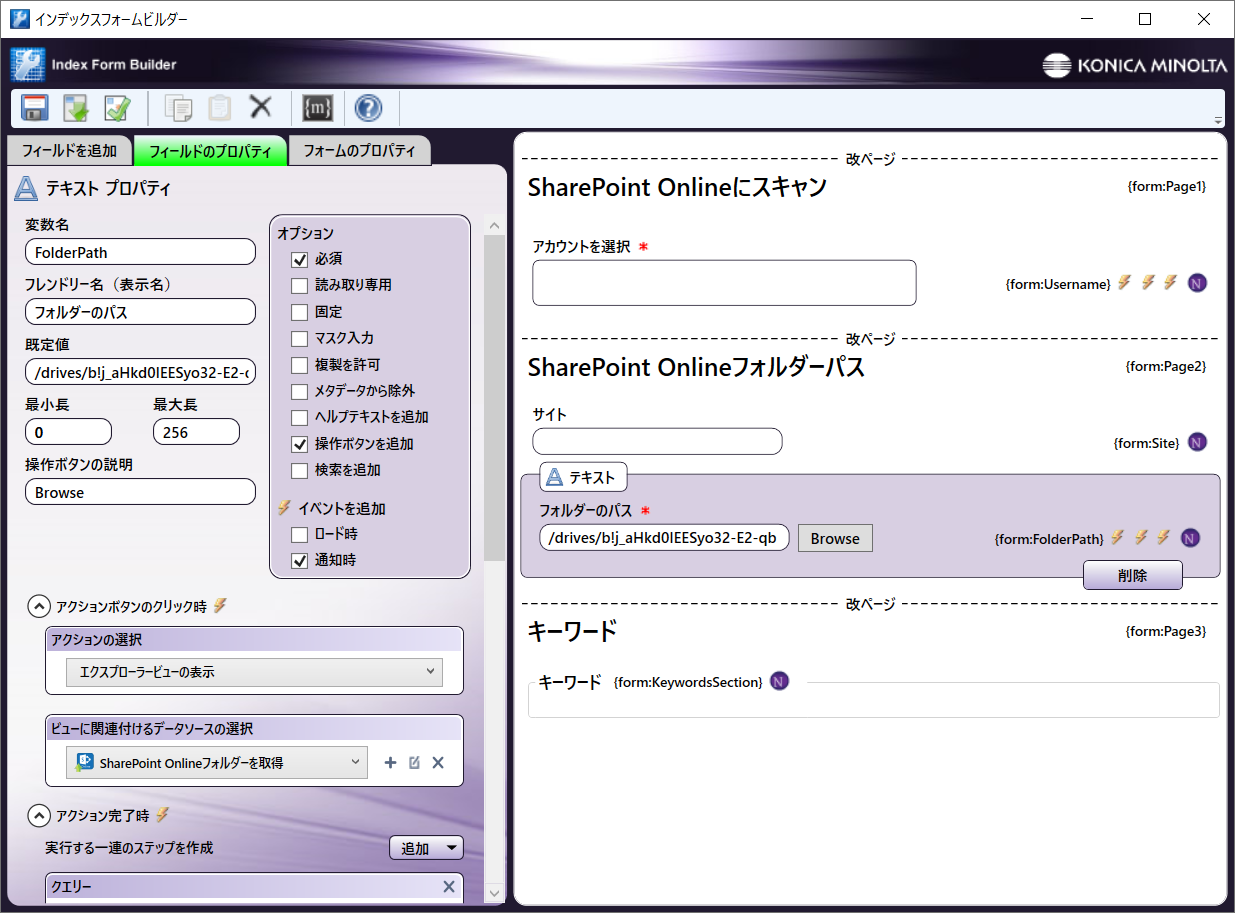Open the SharePoint Onlineフォルダーを取得 data source dropdown

coord(217,762)
